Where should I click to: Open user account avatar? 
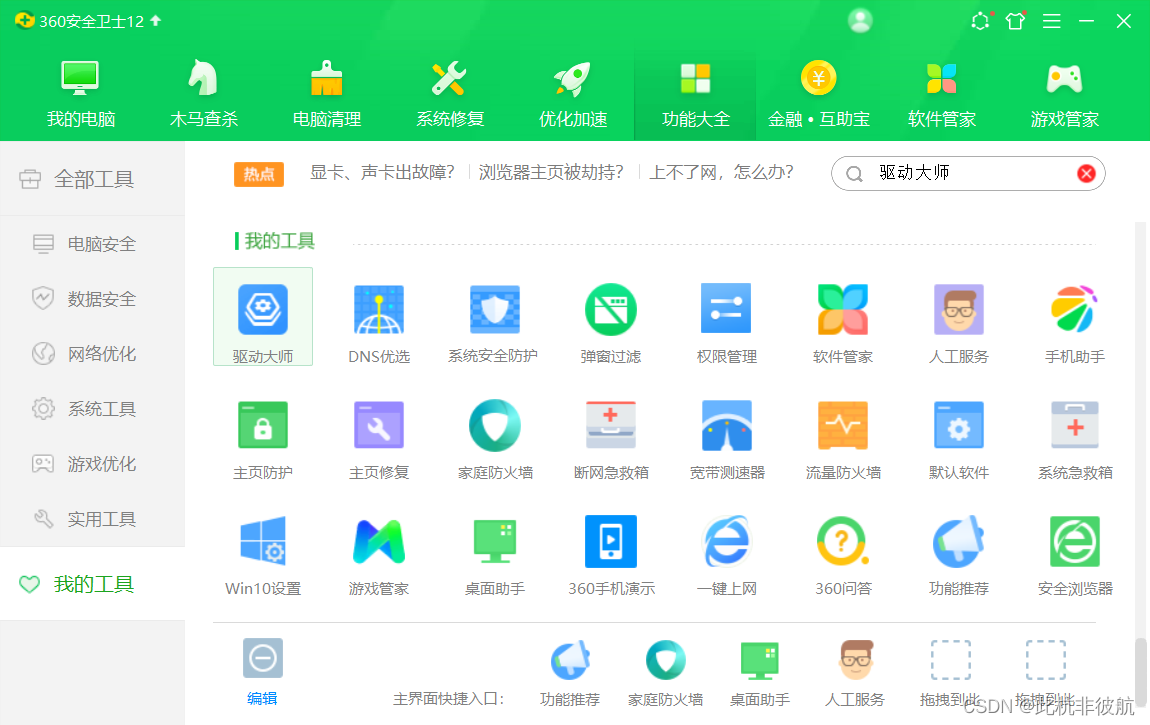(x=860, y=21)
